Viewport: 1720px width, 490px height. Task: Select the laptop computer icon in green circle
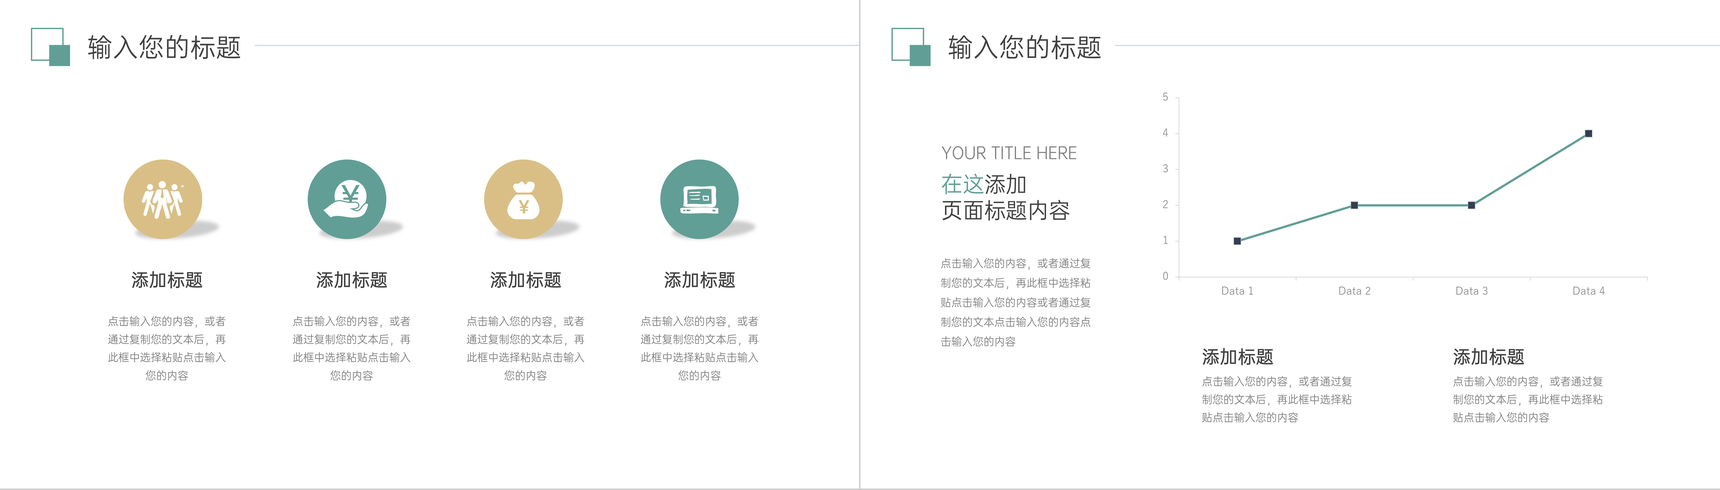(699, 199)
